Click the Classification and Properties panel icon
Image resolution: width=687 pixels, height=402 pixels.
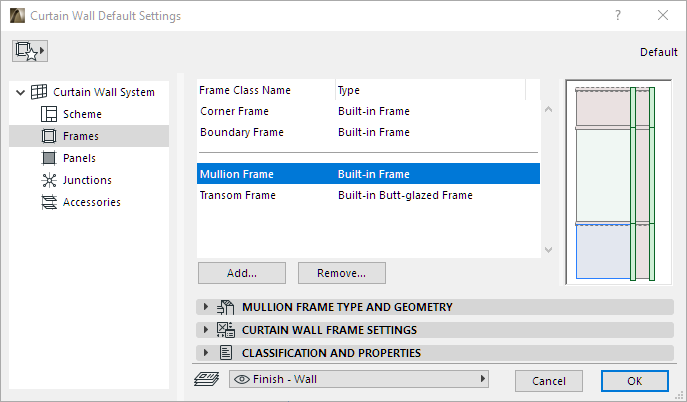coord(225,352)
